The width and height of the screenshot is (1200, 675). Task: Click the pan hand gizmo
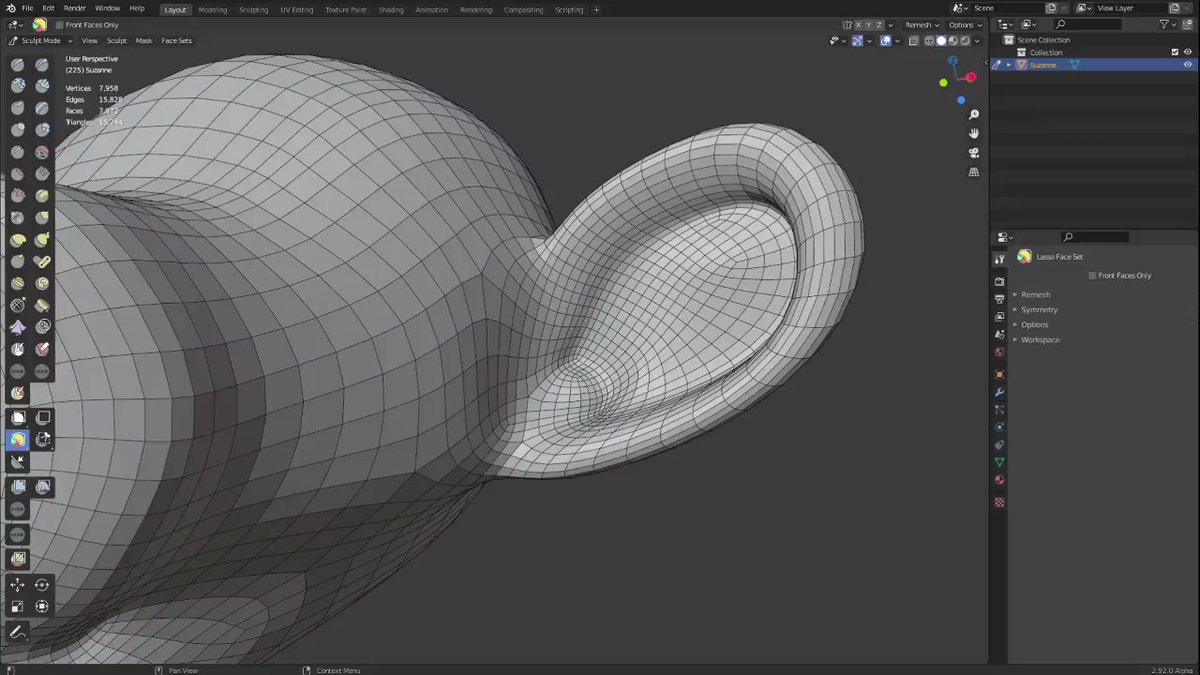pyautogui.click(x=973, y=134)
